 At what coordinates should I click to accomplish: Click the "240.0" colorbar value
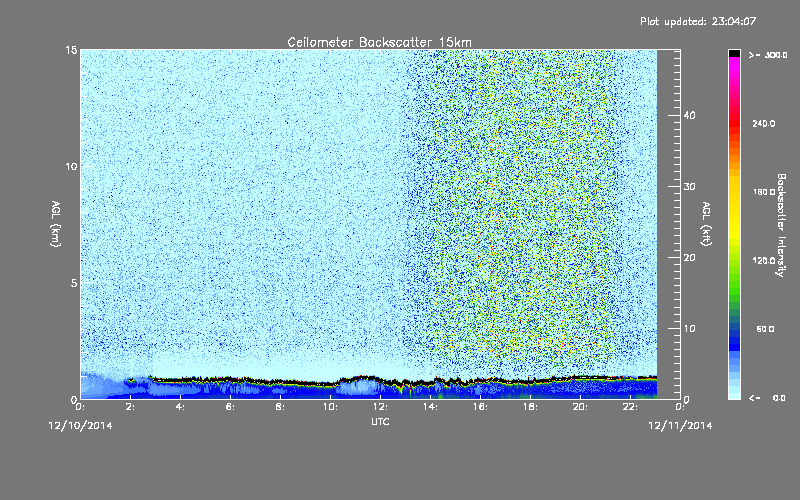click(x=764, y=123)
